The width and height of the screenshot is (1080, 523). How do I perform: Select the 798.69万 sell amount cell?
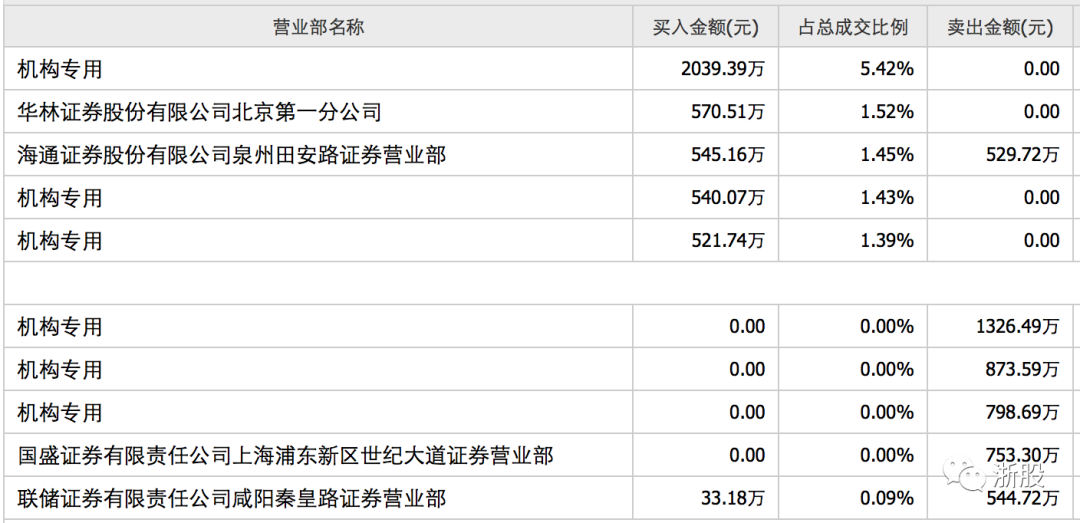(x=1022, y=413)
